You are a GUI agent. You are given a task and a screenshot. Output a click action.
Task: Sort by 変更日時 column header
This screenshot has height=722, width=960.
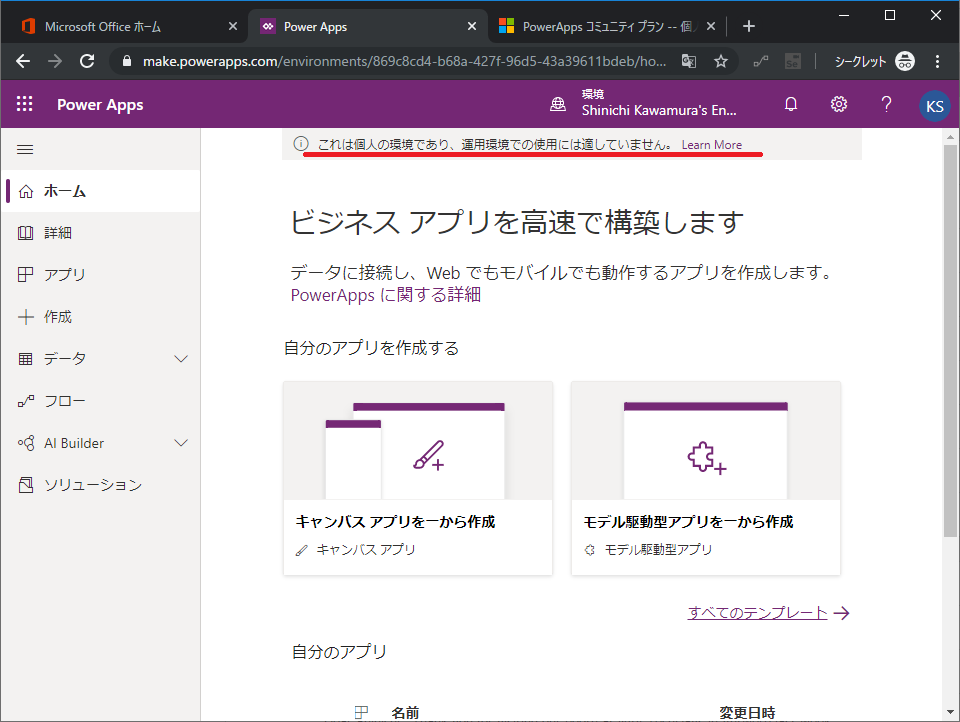tap(747, 712)
